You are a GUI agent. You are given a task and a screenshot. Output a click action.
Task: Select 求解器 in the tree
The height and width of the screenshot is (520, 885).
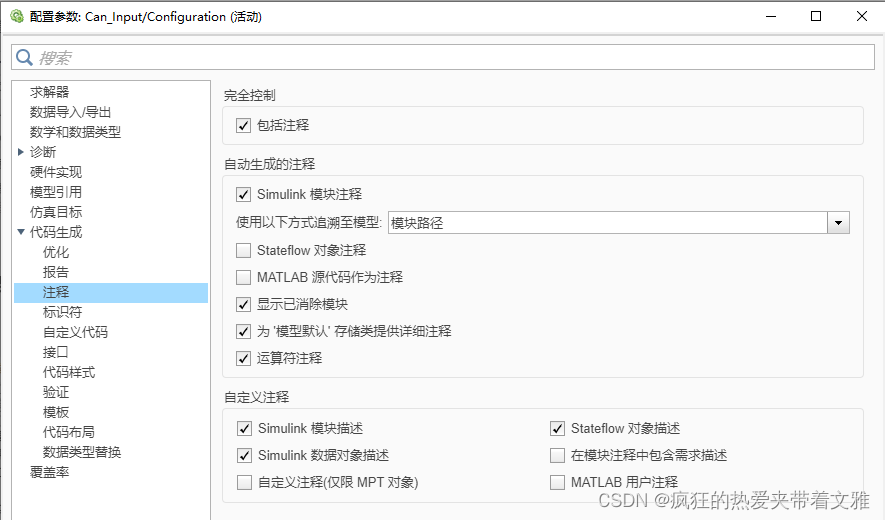click(50, 92)
